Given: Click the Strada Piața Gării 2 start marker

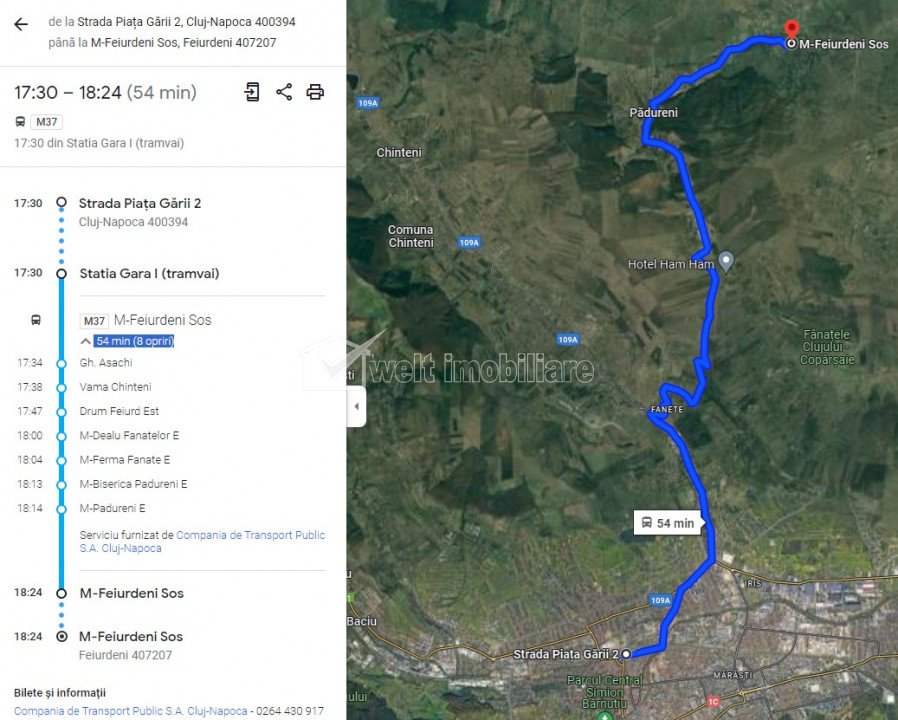Looking at the screenshot, I should tap(626, 654).
